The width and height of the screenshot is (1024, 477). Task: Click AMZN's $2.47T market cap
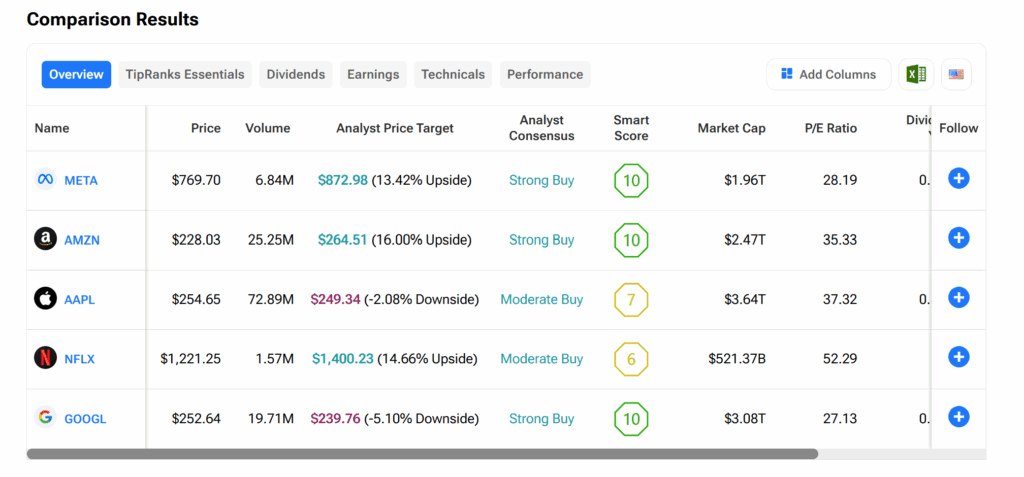(x=744, y=240)
